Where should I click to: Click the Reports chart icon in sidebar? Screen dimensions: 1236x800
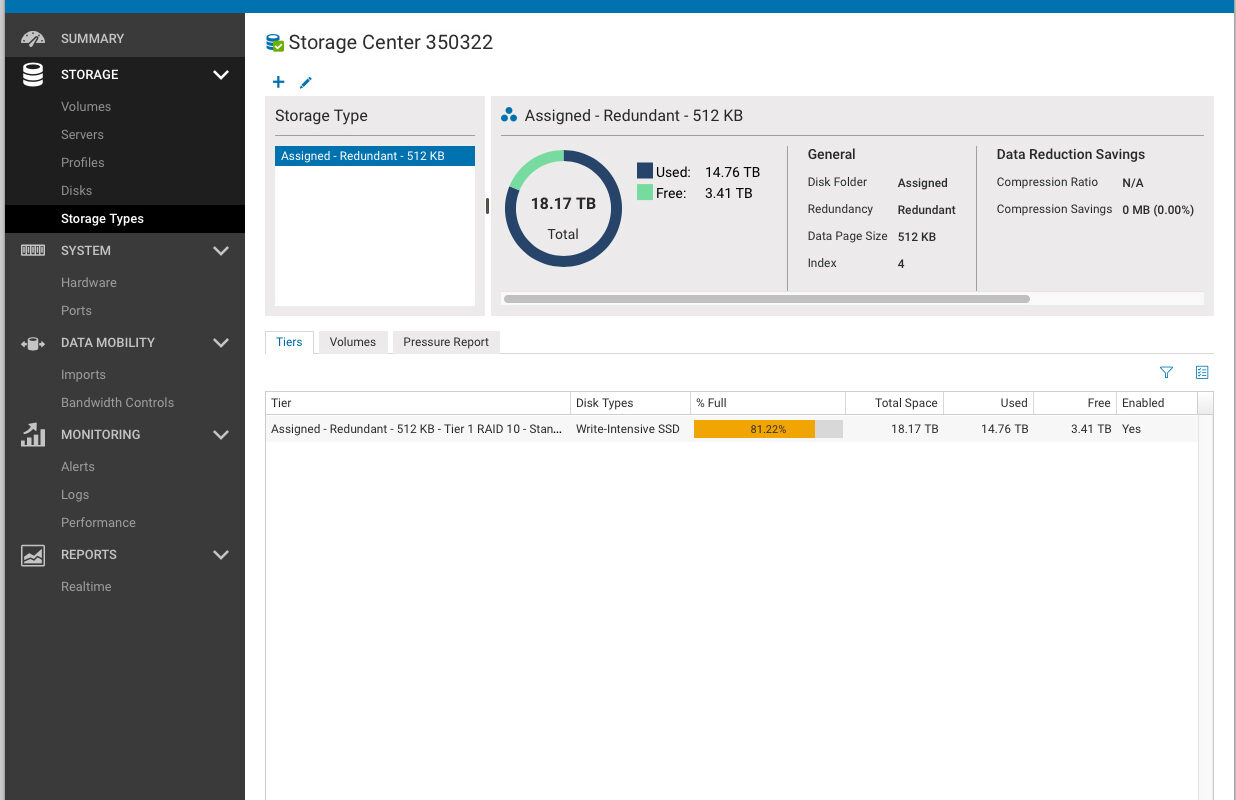tap(33, 555)
